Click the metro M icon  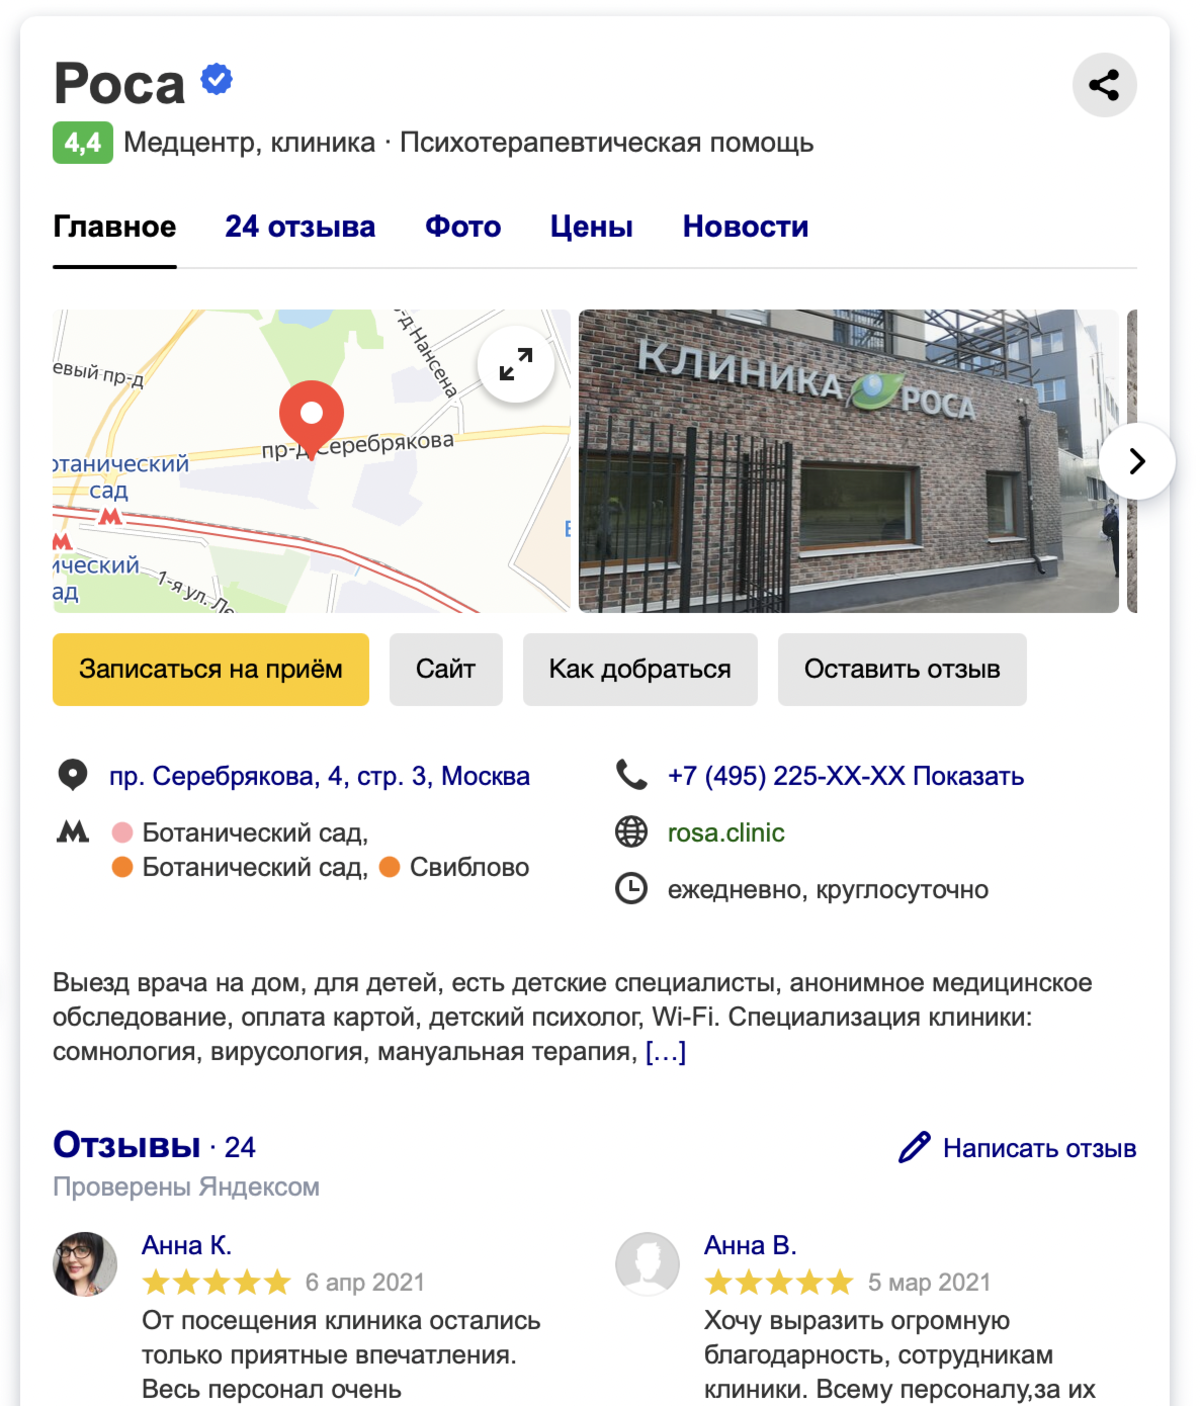(x=73, y=831)
